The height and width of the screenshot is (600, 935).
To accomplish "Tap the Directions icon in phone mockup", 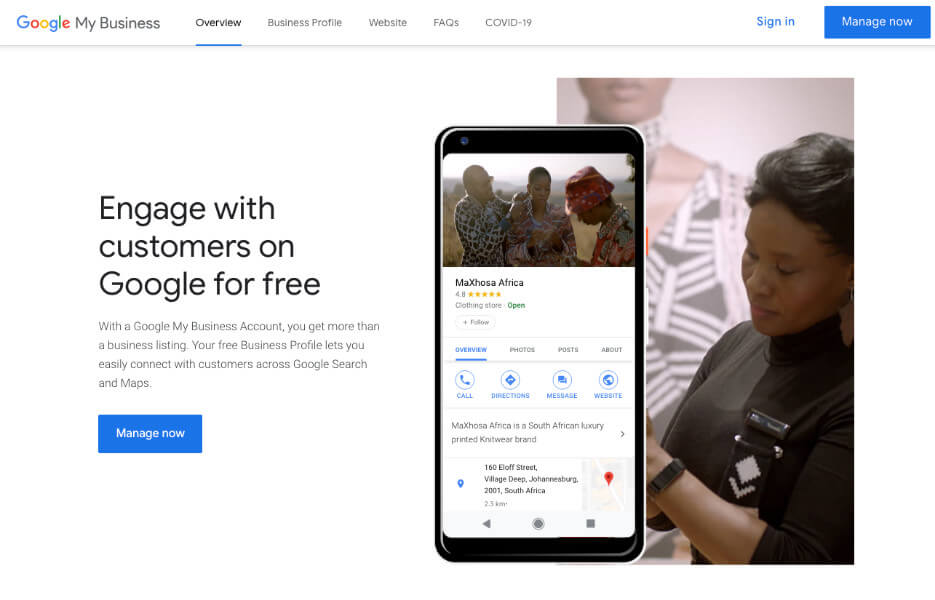I will pos(510,380).
